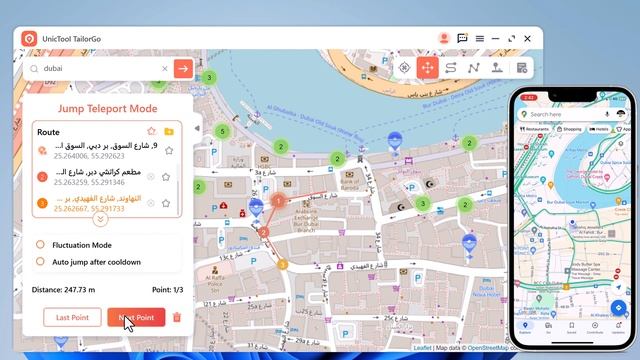Star the route point 25.264006, 55.292623
The height and width of the screenshot is (360, 640).
click(x=169, y=151)
